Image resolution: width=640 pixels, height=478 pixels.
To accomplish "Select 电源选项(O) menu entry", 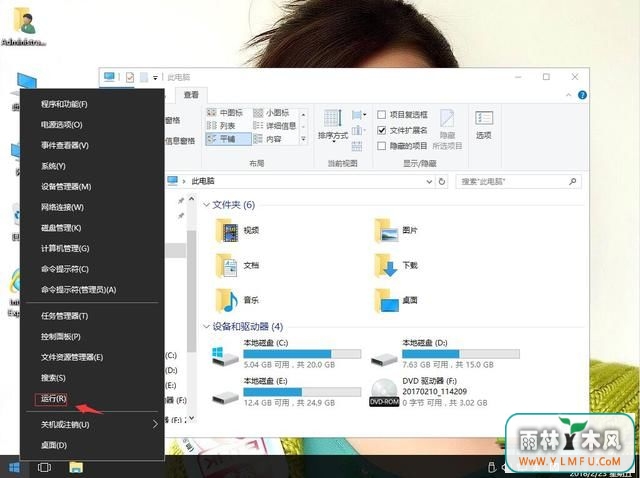I will click(62, 125).
